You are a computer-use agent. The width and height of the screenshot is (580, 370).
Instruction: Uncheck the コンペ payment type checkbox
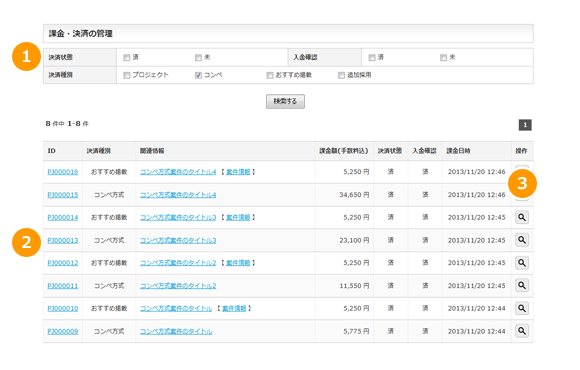(x=198, y=75)
